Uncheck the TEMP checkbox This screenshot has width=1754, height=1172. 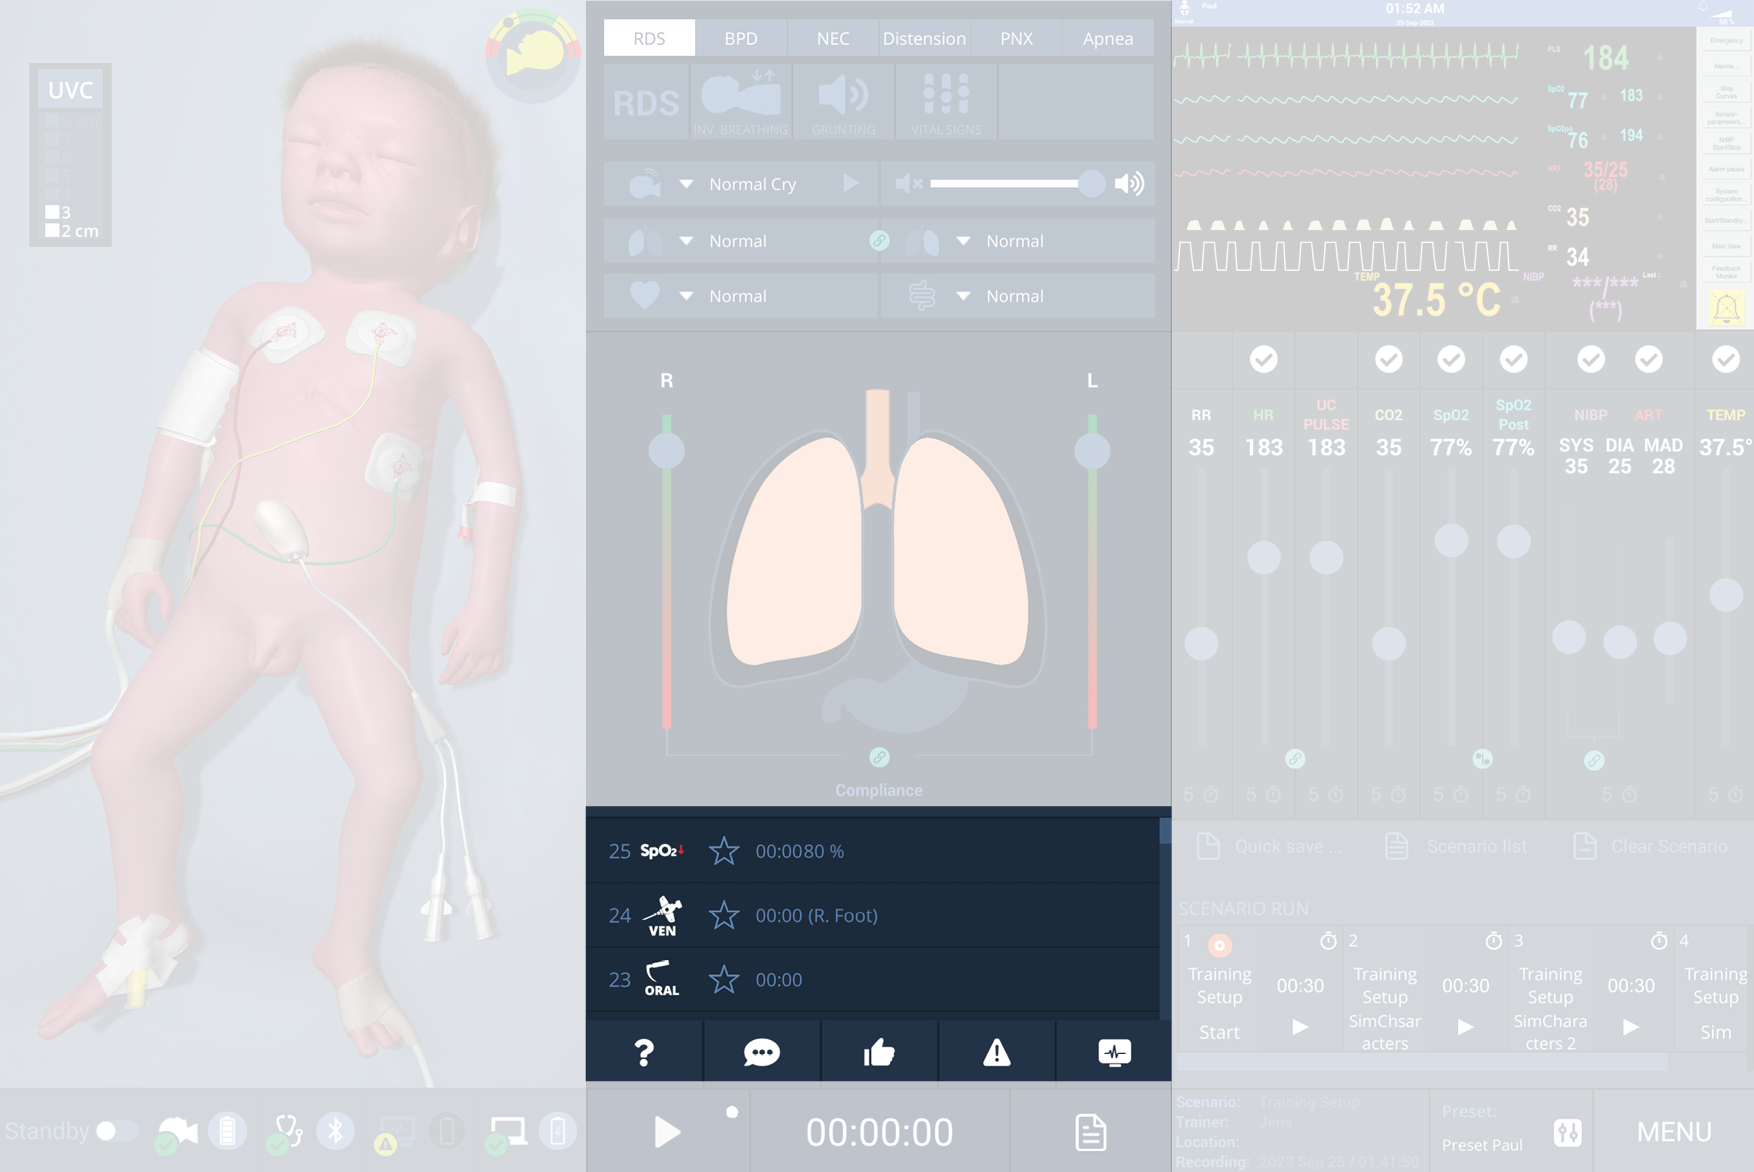click(x=1725, y=359)
